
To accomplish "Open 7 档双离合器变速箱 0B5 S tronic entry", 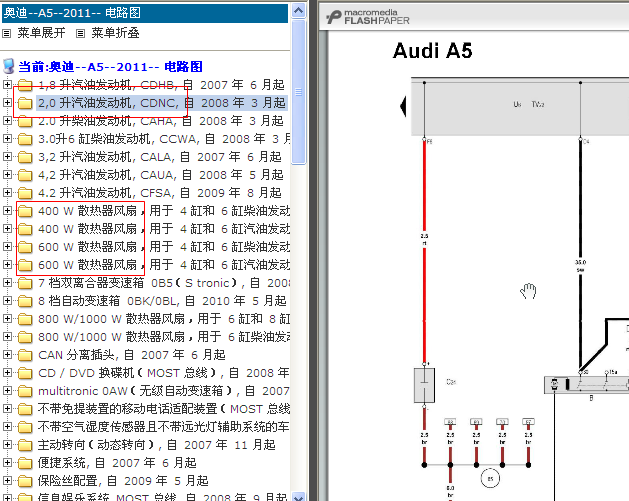I will click(164, 283).
